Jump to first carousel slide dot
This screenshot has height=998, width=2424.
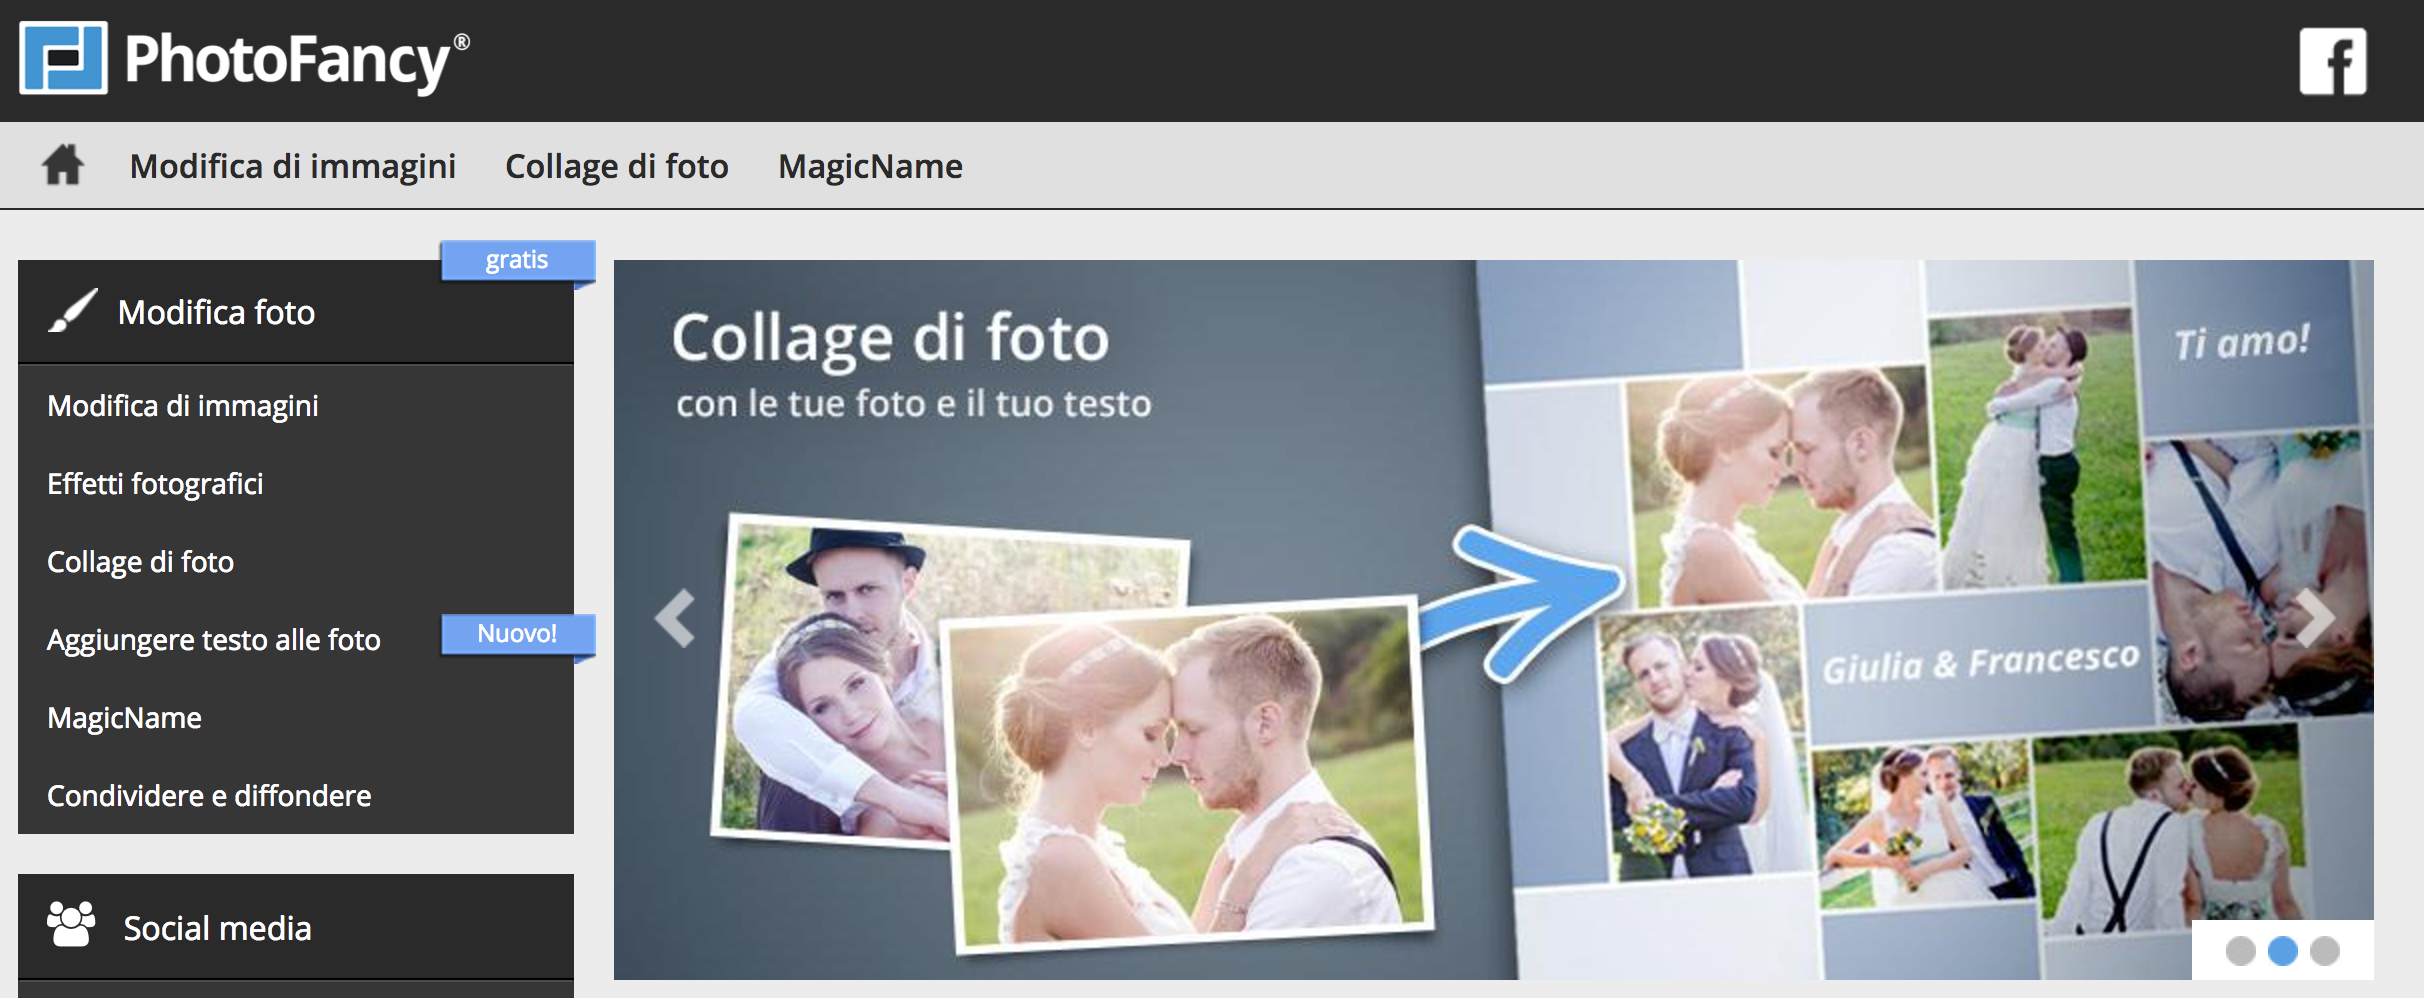[2241, 951]
